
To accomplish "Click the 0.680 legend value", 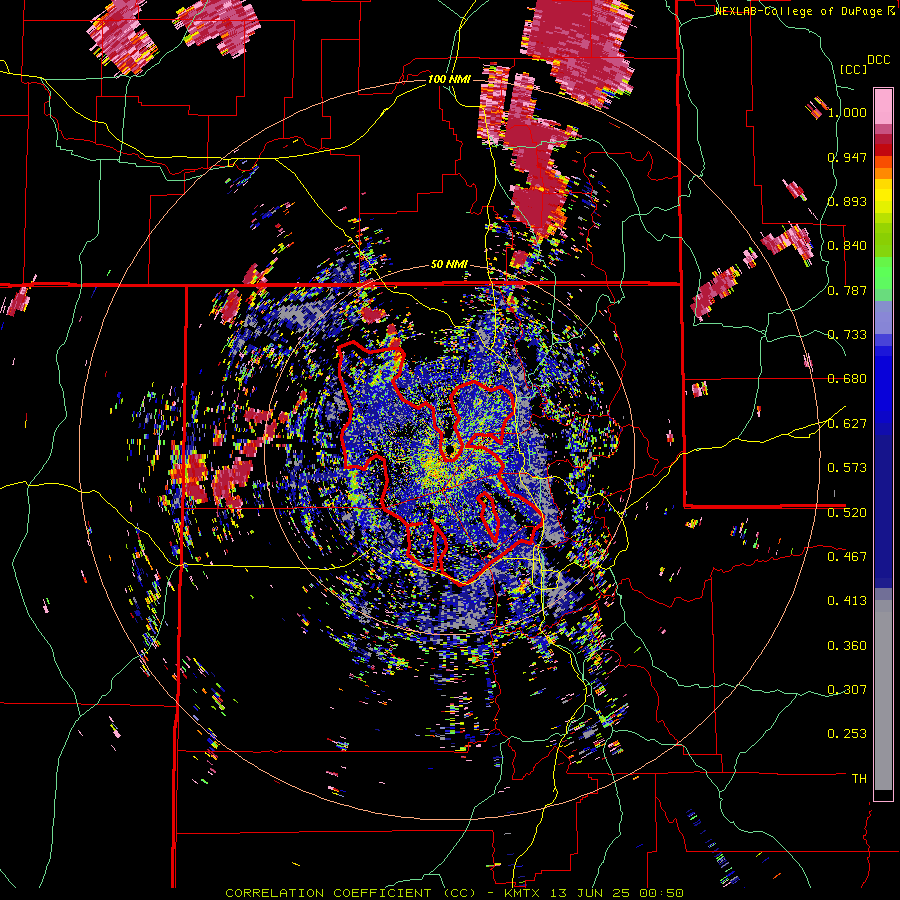I will [x=847, y=379].
